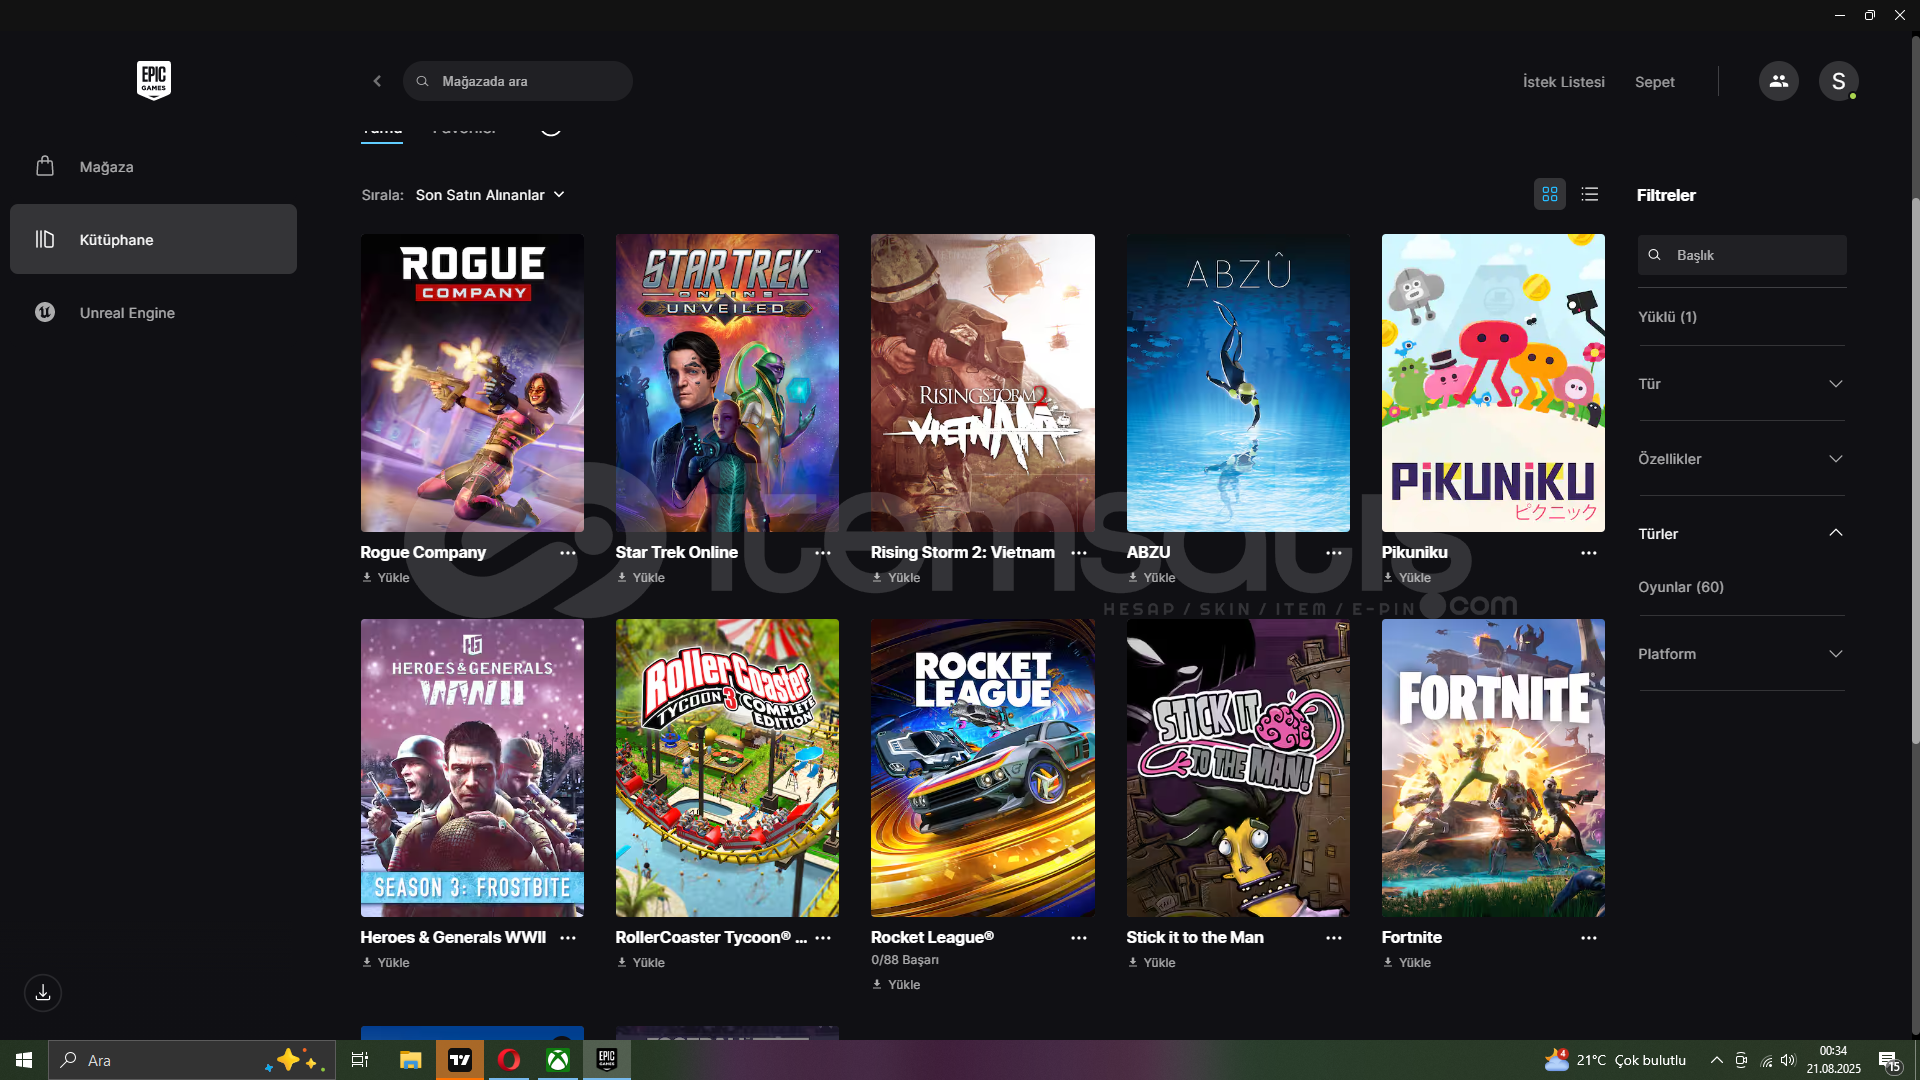
Task: Open the Rogue Company cover thumbnail
Action: (472, 383)
